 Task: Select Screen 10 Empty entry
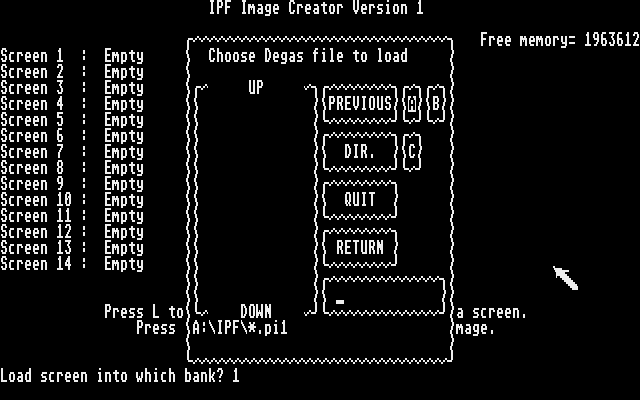tap(72, 200)
